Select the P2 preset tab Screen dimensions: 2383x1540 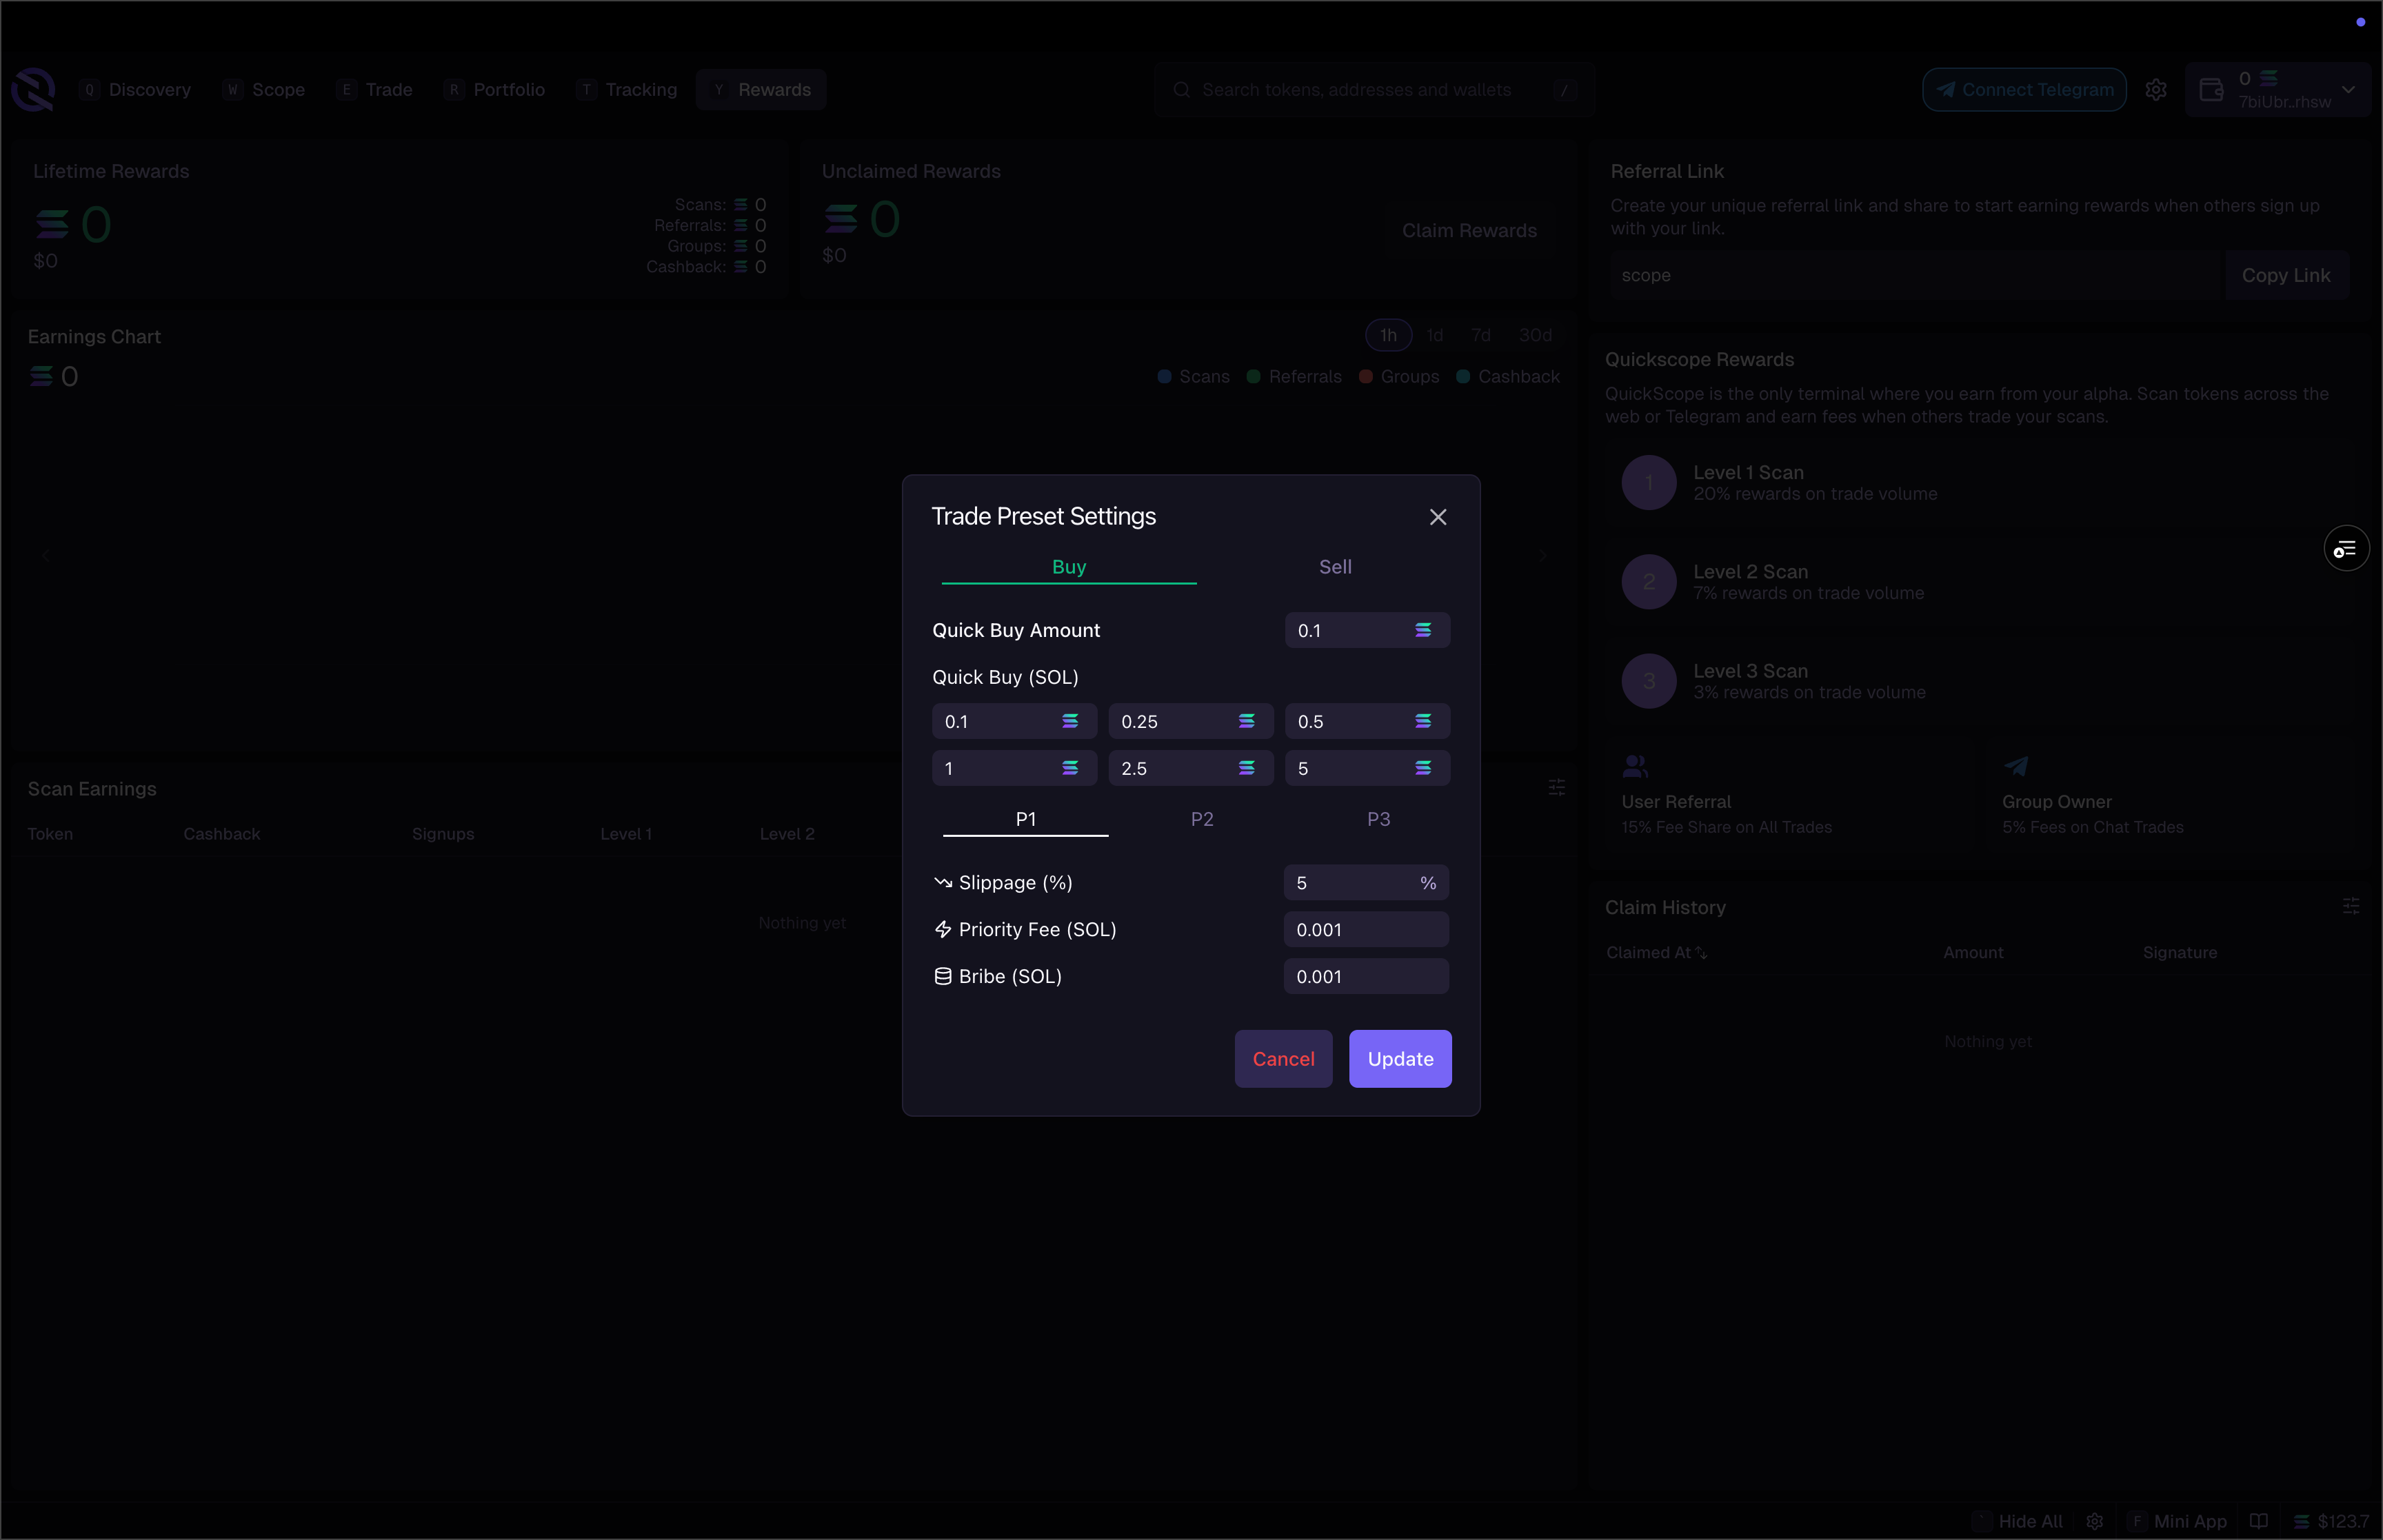point(1202,818)
